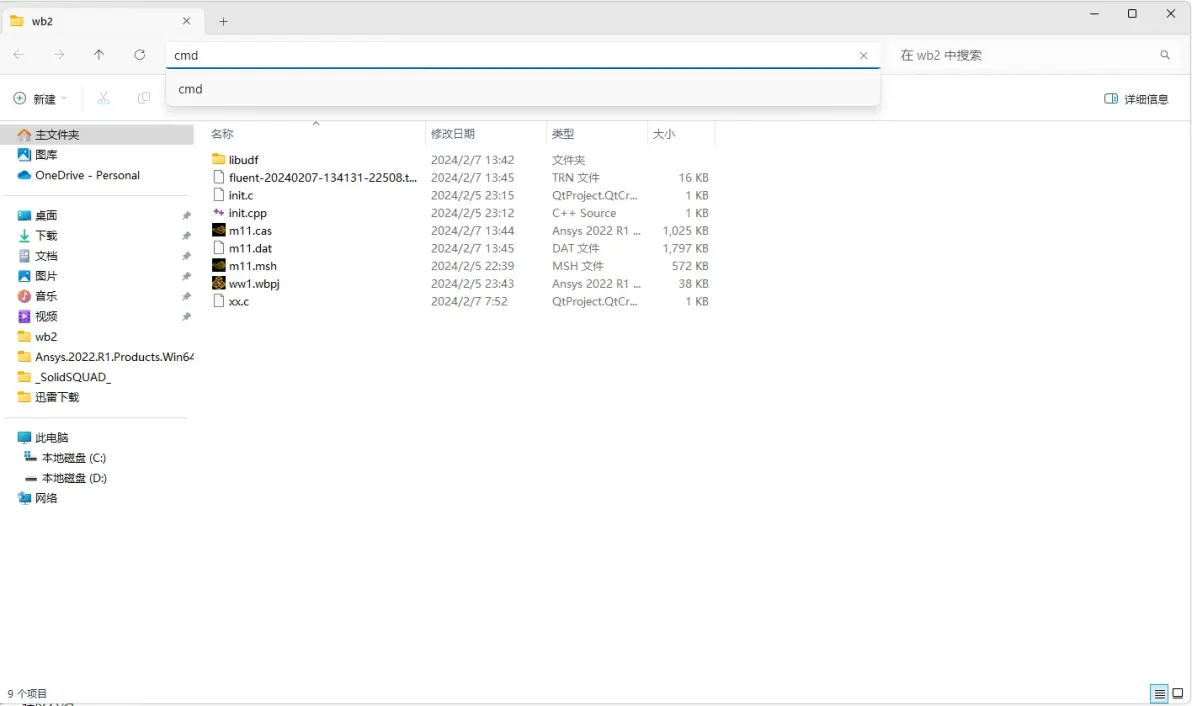The image size is (1192, 706).
Task: Click the copy icon in toolbar
Action: [x=144, y=98]
